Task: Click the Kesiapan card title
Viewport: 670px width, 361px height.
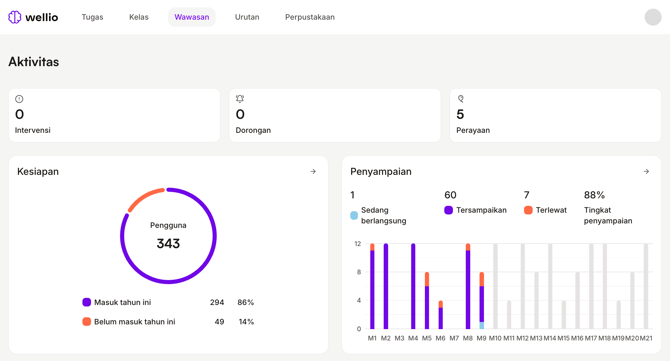Action: click(x=38, y=171)
